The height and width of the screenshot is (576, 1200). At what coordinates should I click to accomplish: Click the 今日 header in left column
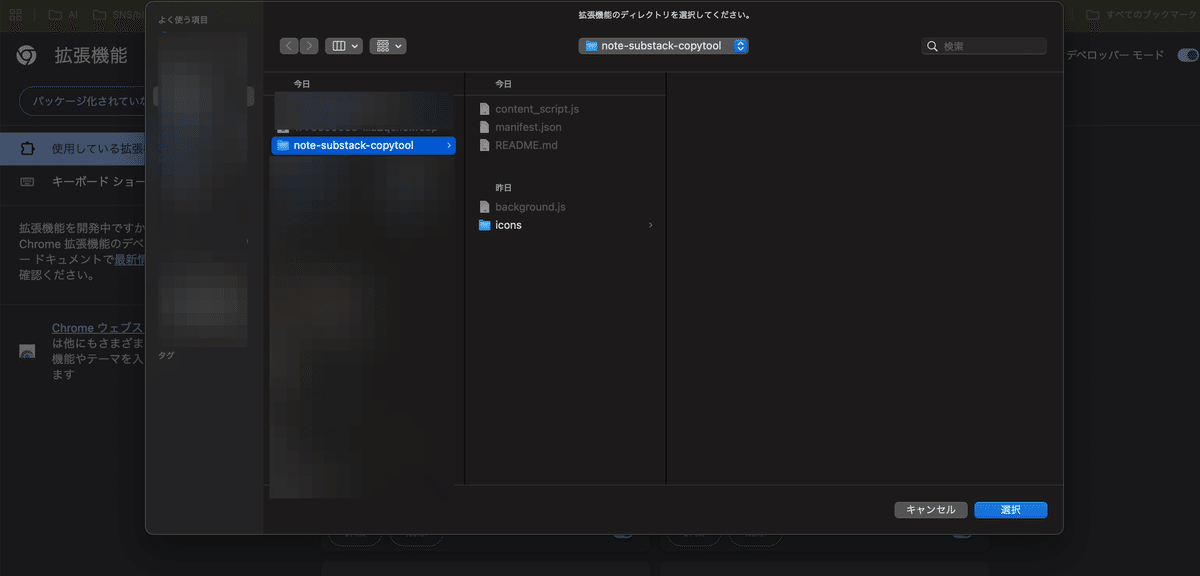coord(302,84)
